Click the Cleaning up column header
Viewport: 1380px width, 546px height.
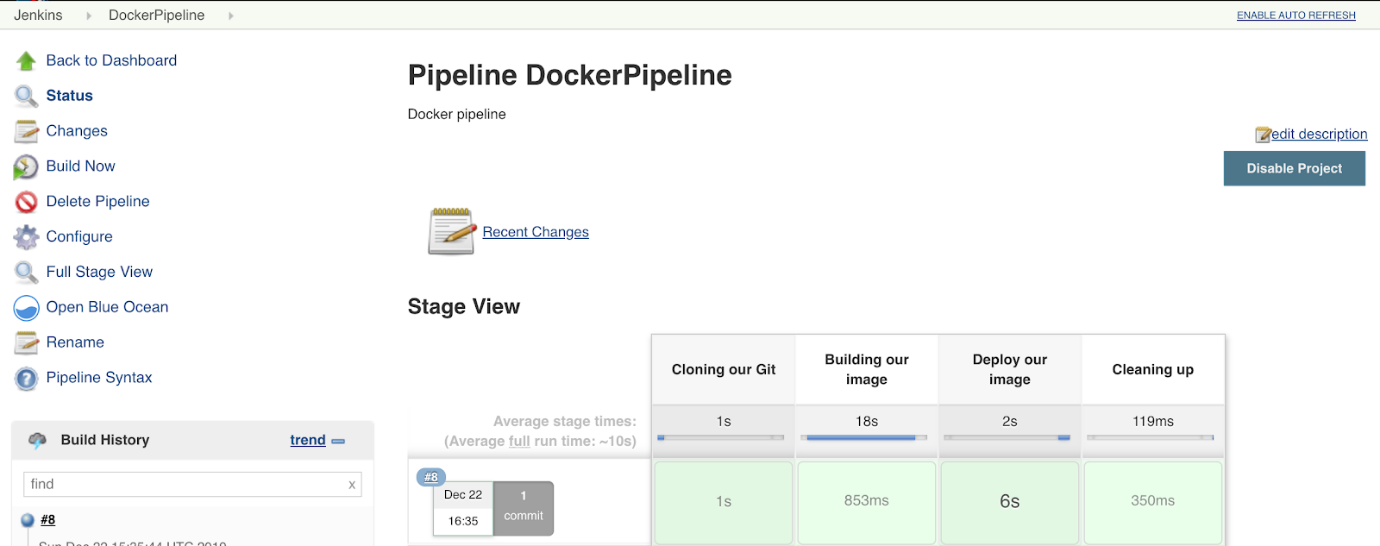(1153, 370)
